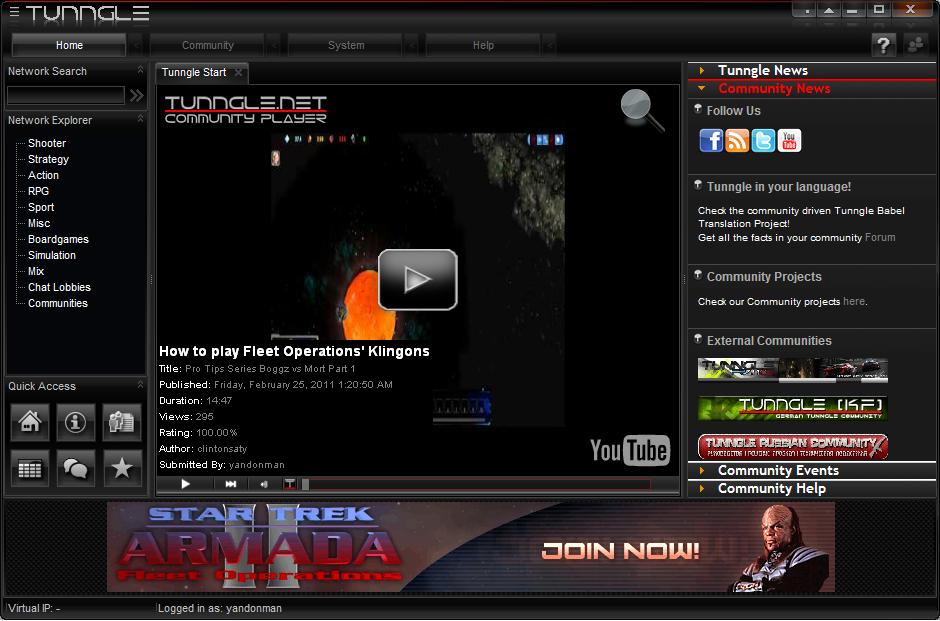Viewport: 940px width, 621px height.
Task: Click the chat bubbles Quick Access icon
Action: point(76,468)
